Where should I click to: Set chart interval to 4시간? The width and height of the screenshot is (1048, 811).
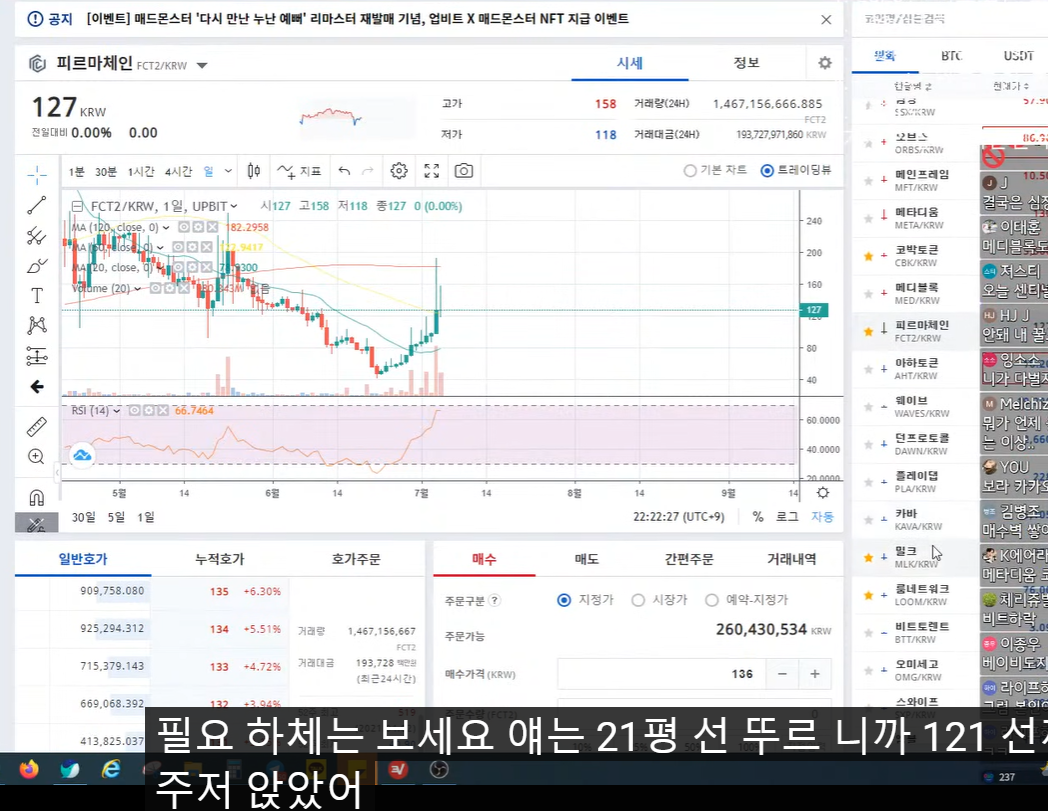coord(178,172)
